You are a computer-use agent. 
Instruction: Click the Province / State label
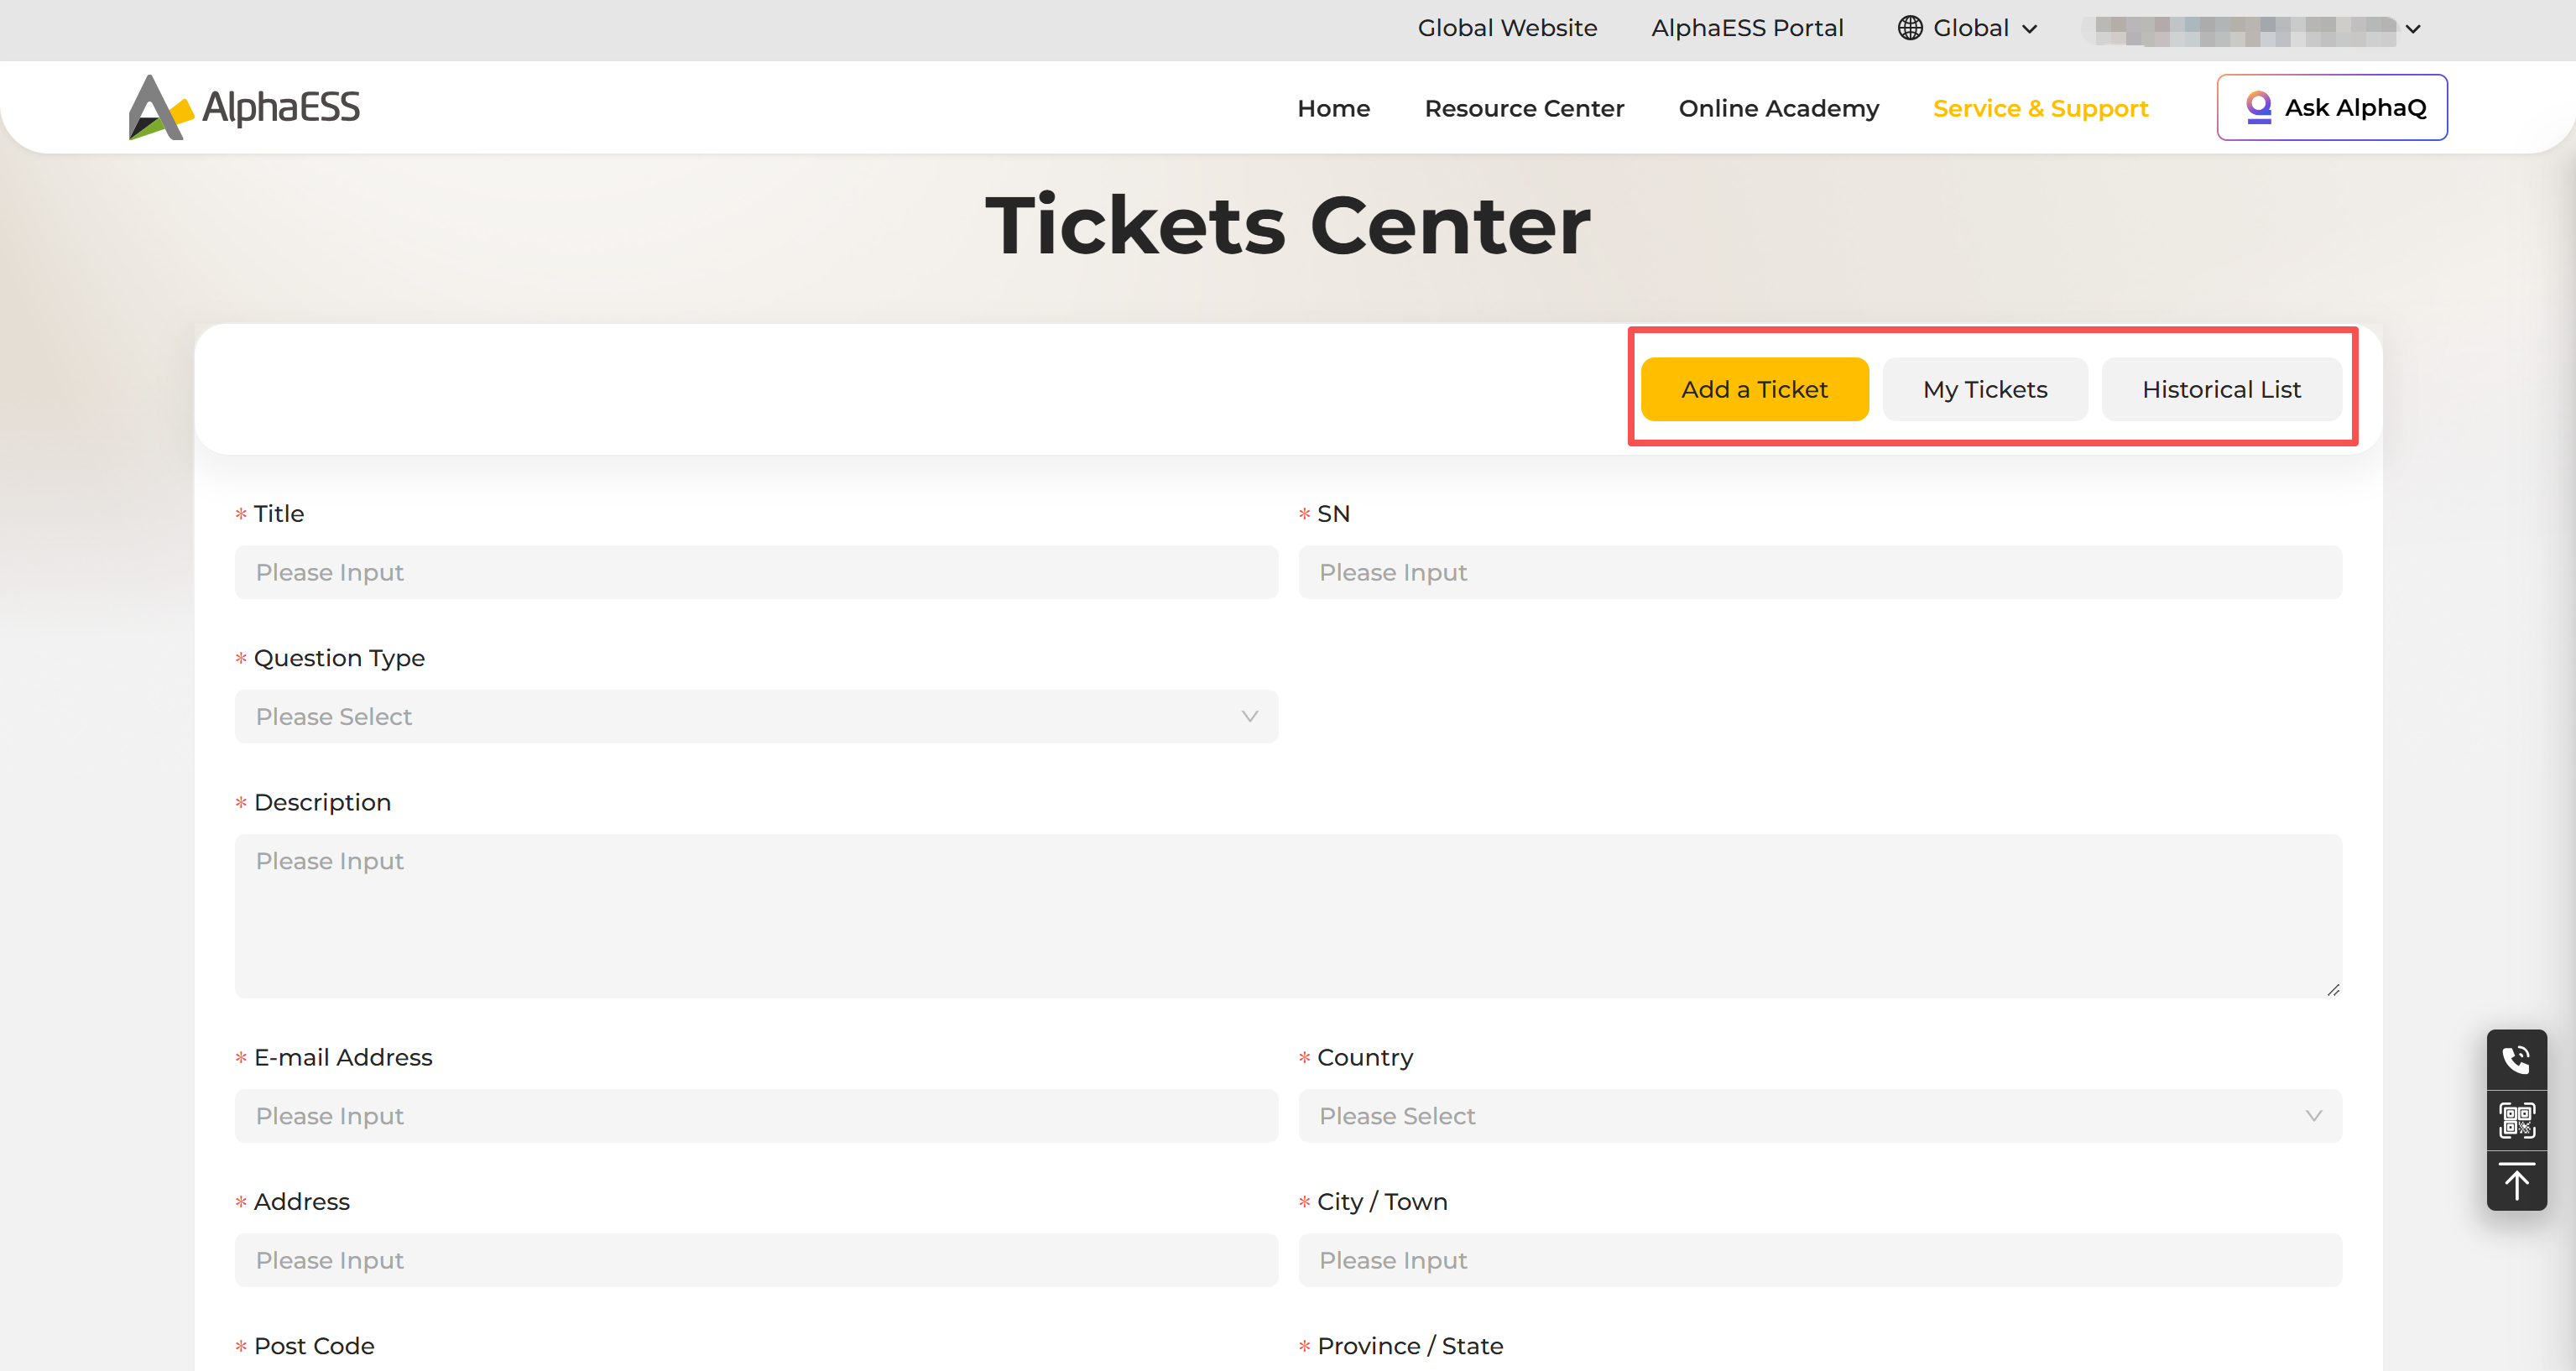1410,1346
